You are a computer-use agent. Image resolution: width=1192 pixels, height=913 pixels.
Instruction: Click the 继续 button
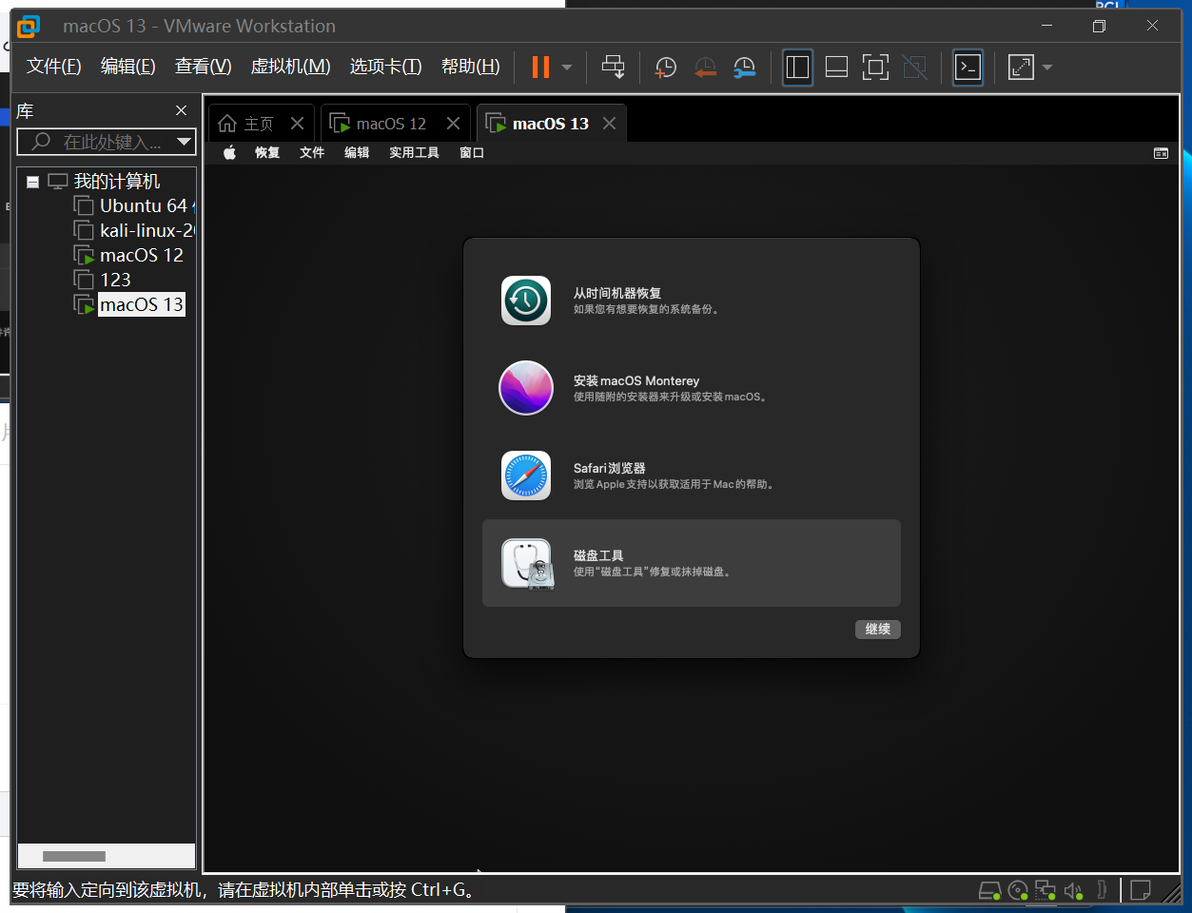coord(877,629)
